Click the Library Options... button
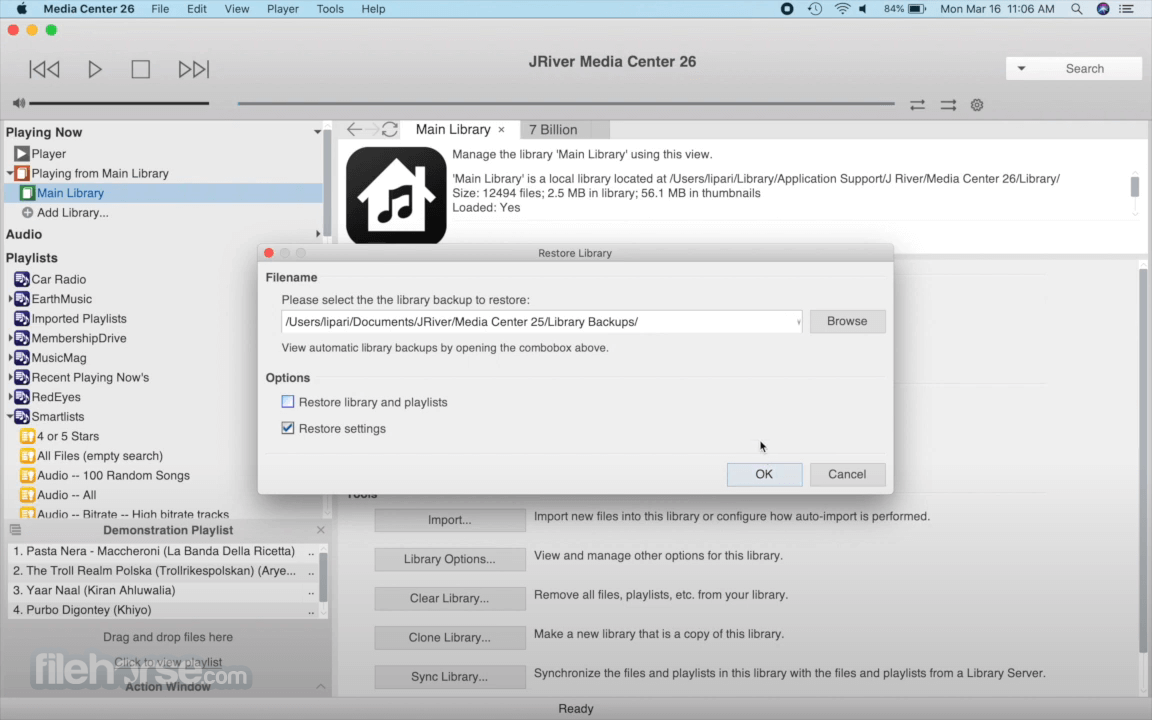 tap(450, 559)
